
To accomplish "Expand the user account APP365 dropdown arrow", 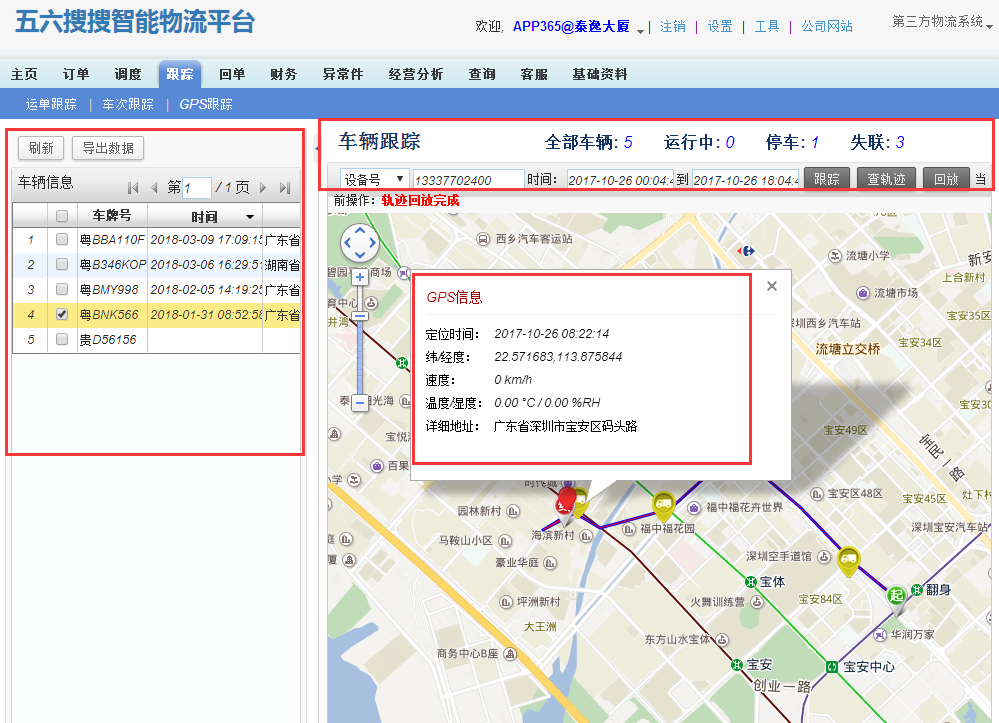I will pyautogui.click(x=640, y=31).
